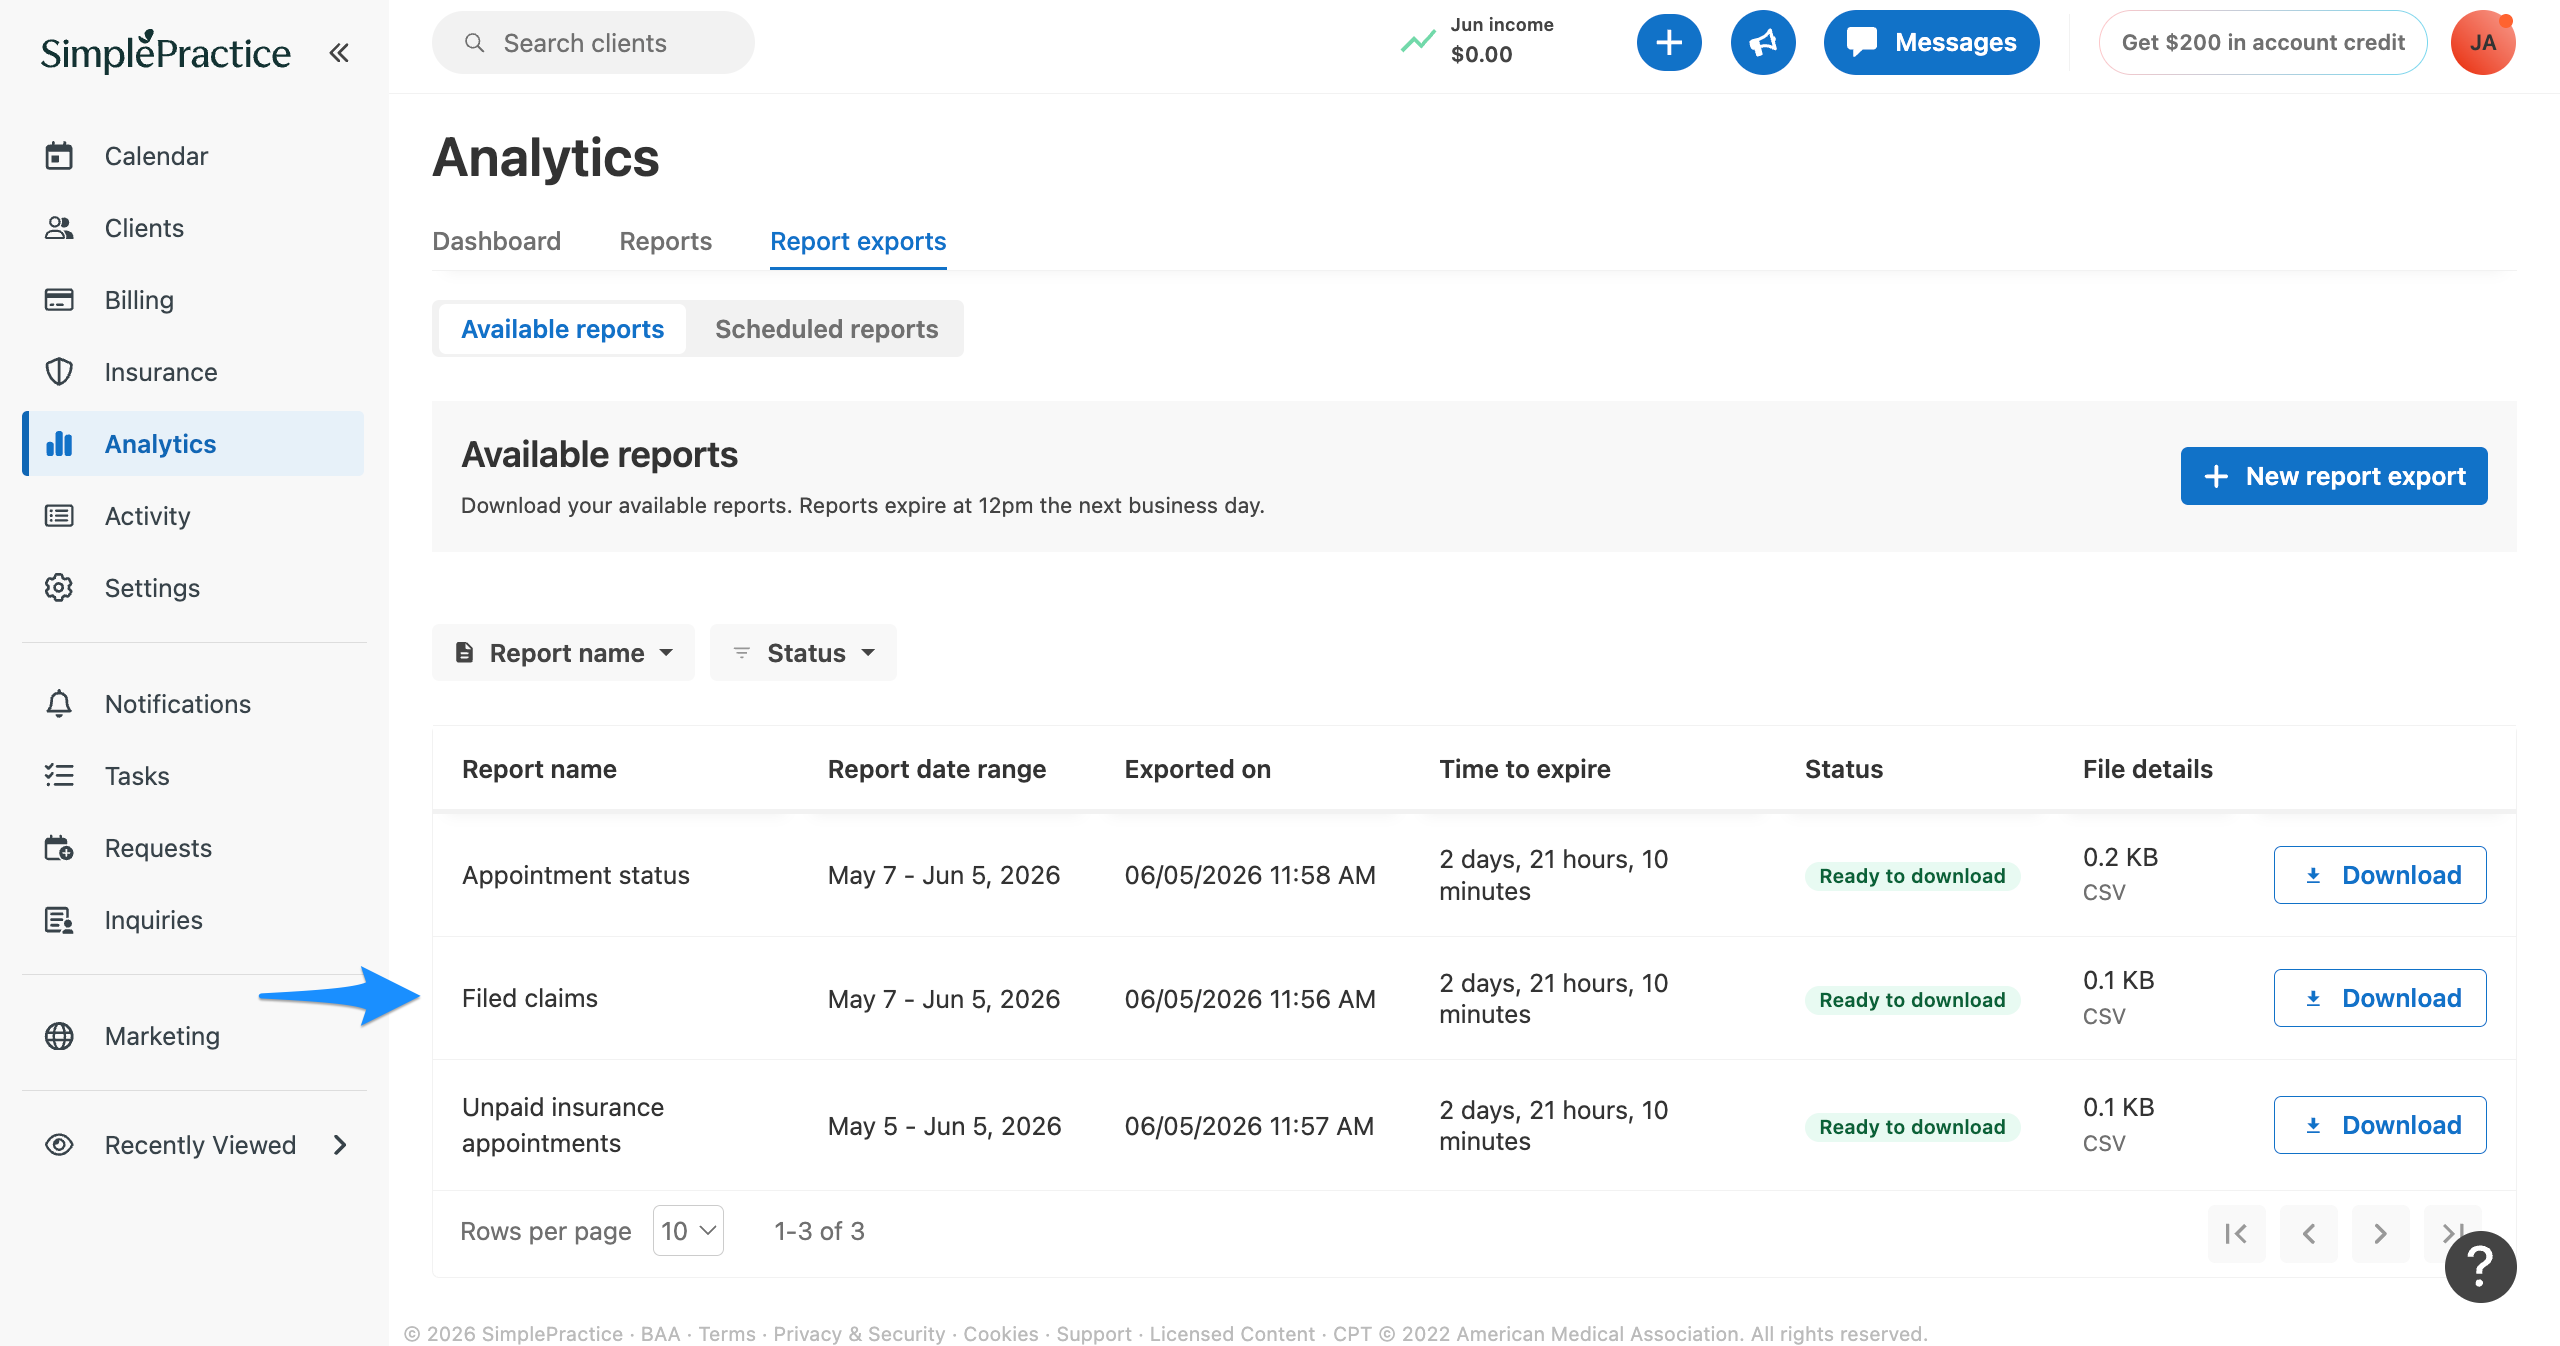
Task: Open Settings from the sidebar
Action: pos(193,588)
